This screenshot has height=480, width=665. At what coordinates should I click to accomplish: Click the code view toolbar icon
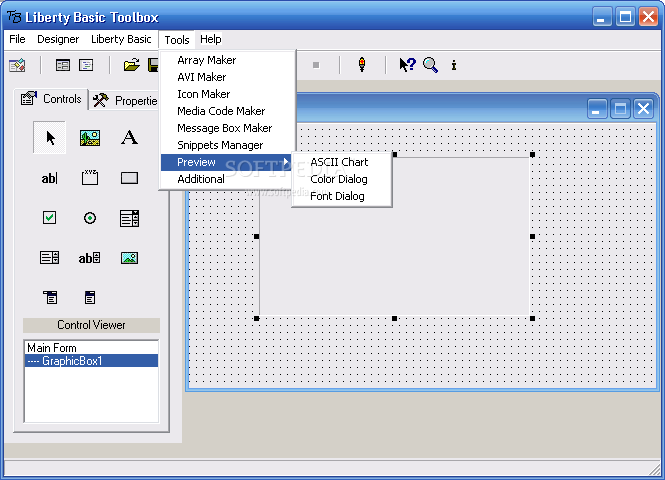coord(86,65)
